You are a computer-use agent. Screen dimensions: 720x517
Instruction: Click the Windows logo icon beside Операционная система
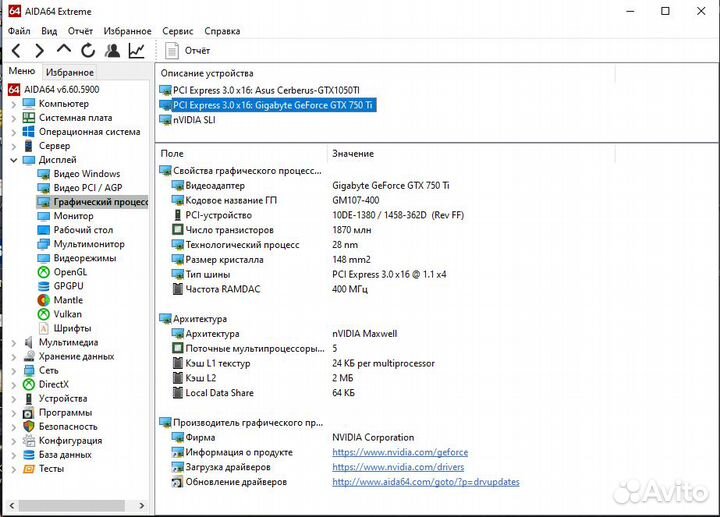click(x=29, y=132)
